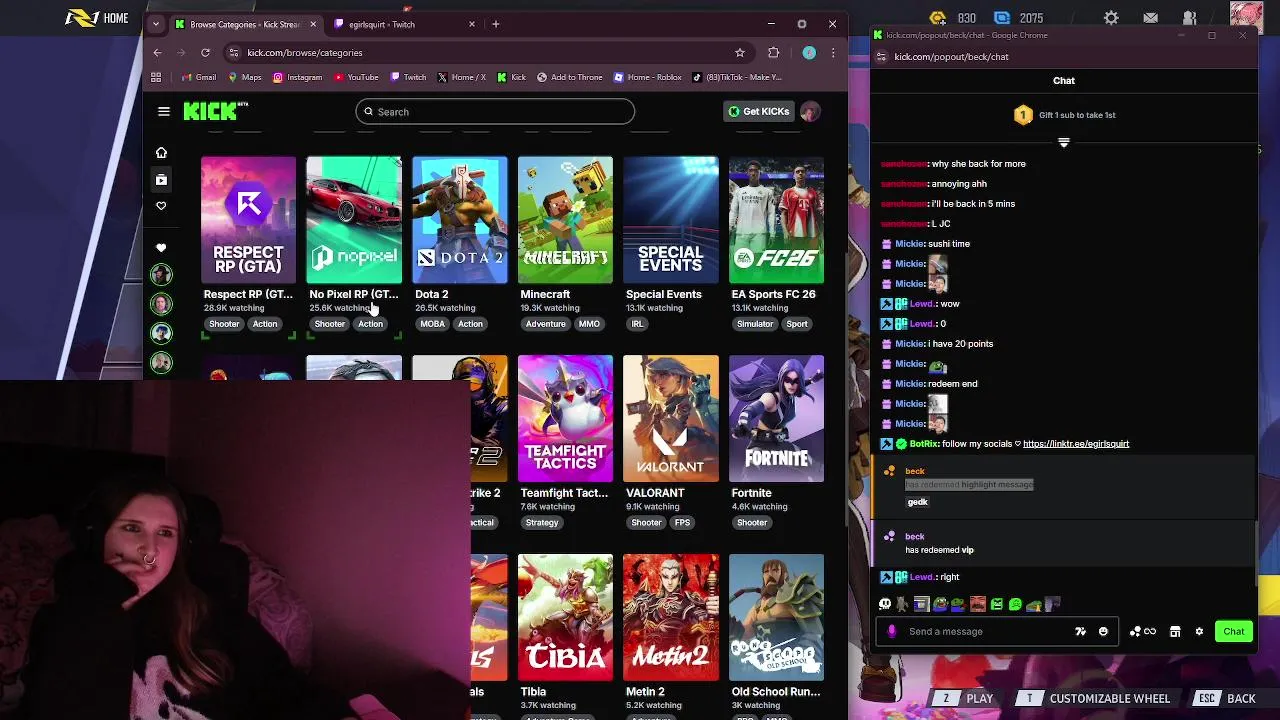Open the YouTube bookmark
The height and width of the screenshot is (720, 1280).
(x=356, y=77)
